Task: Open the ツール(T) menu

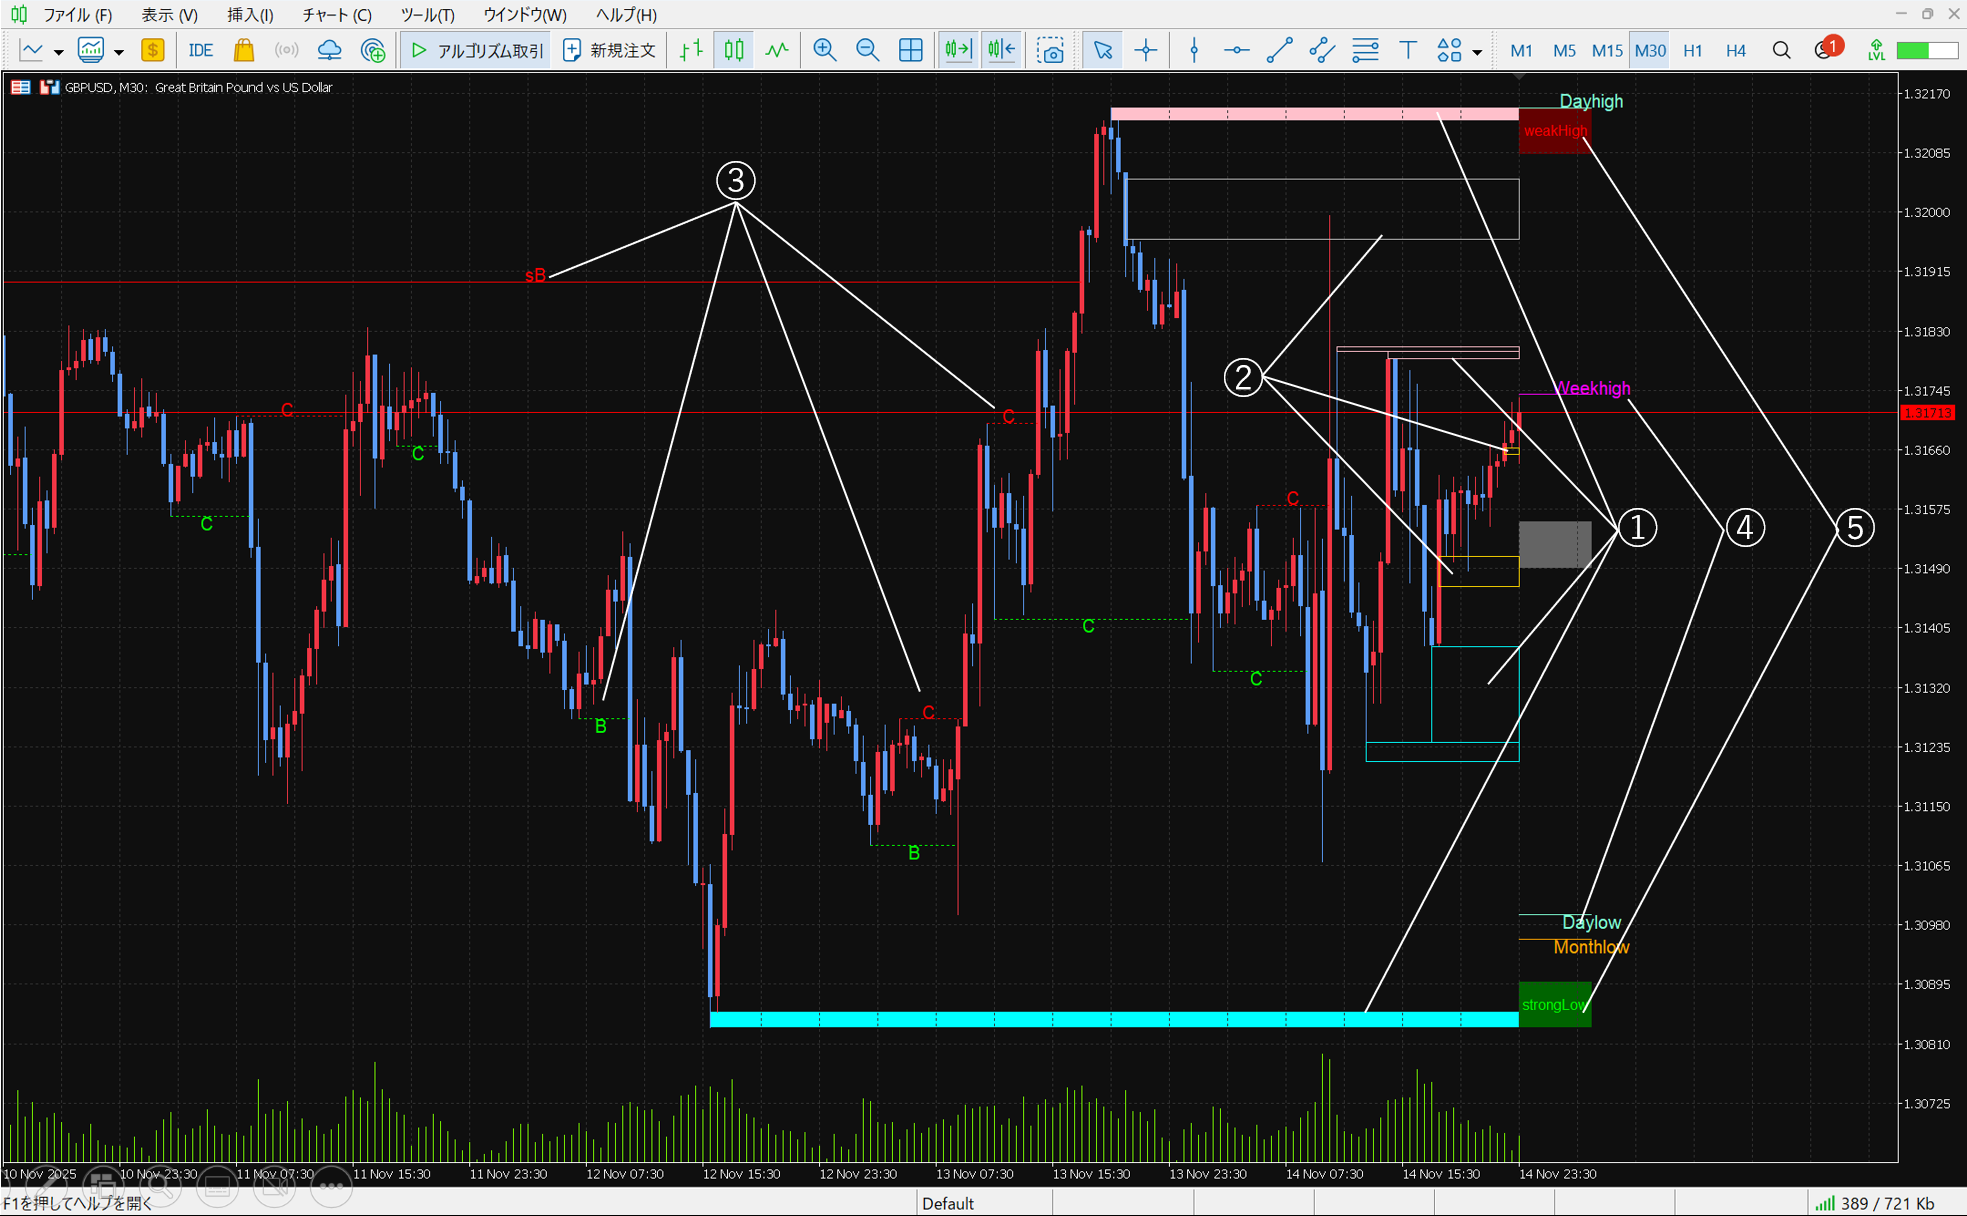Action: pyautogui.click(x=427, y=15)
